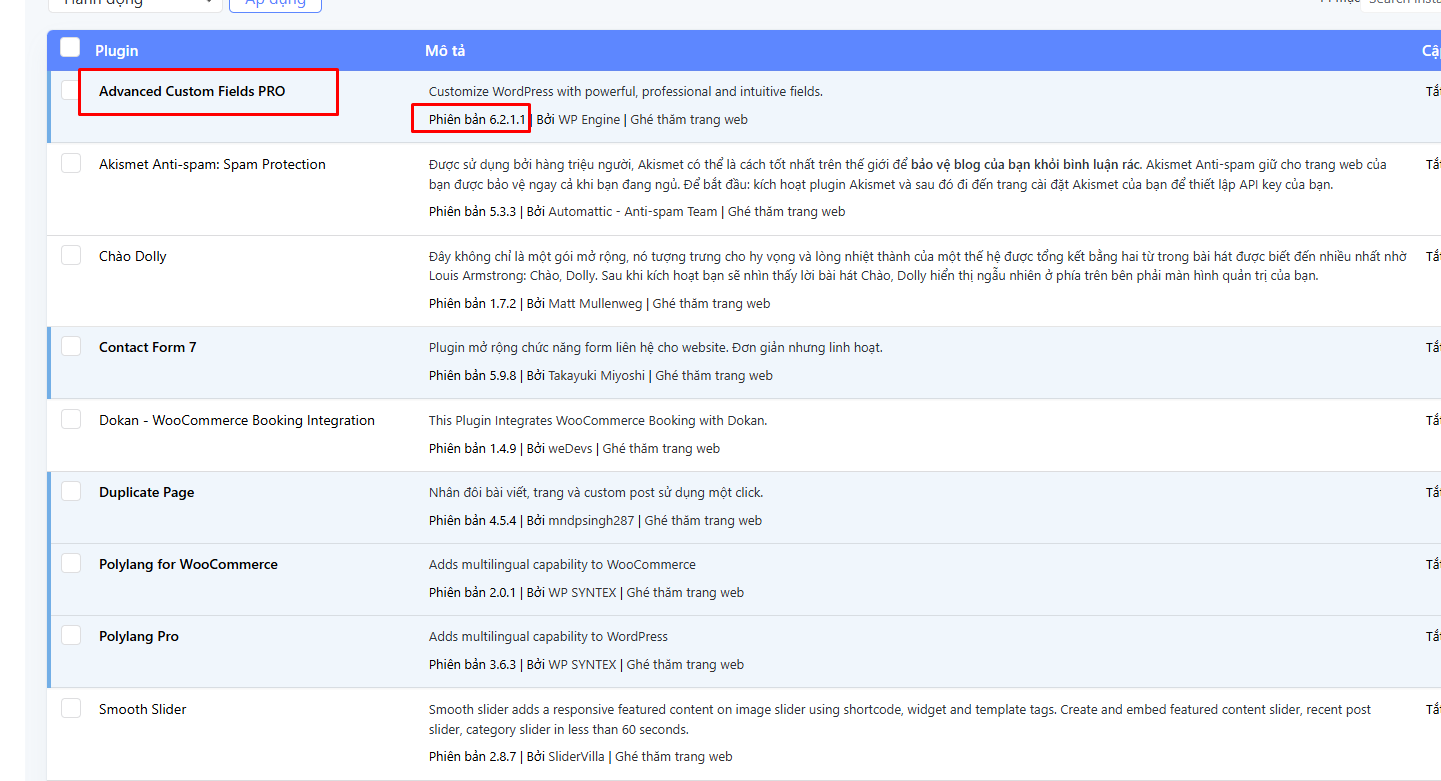This screenshot has height=781, width=1441.
Task: Tick the Smooth Slider plugin checkbox
Action: (71, 708)
